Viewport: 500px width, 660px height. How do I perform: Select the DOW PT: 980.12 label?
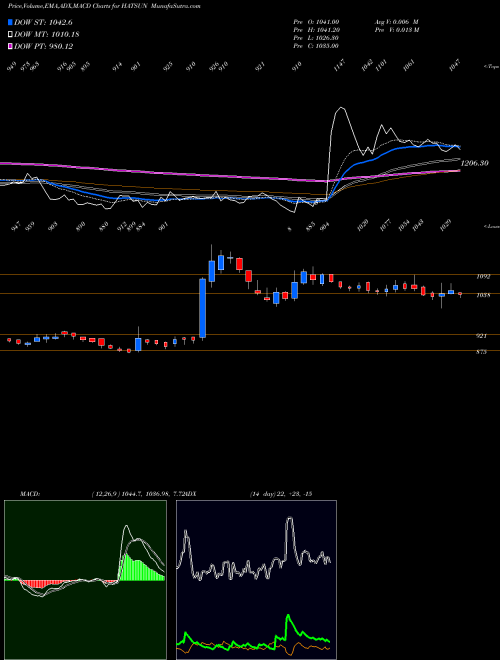pyautogui.click(x=43, y=46)
